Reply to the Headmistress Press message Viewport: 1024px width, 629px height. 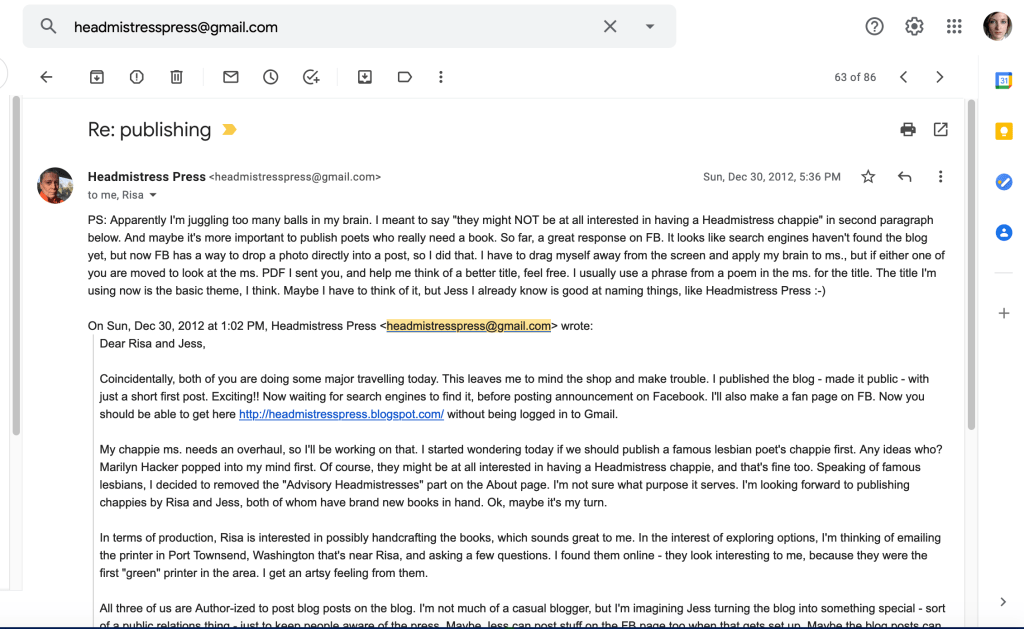pyautogui.click(x=905, y=177)
